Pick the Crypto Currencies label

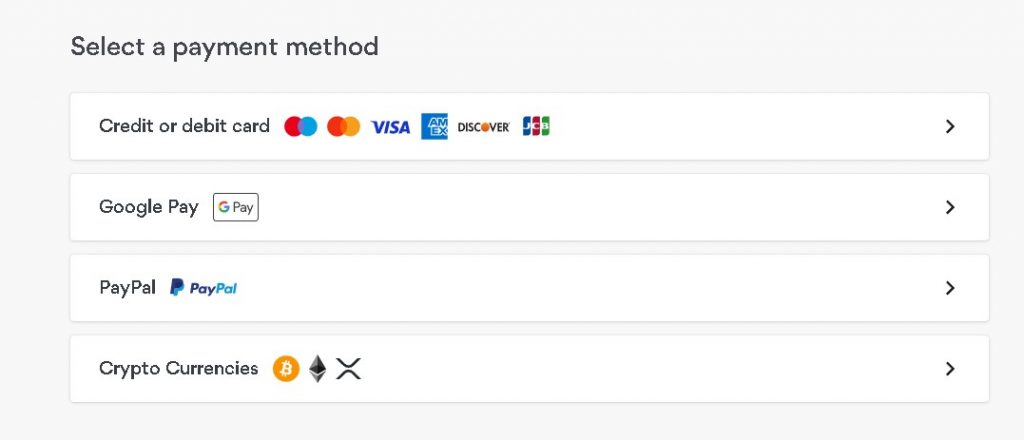[179, 369]
